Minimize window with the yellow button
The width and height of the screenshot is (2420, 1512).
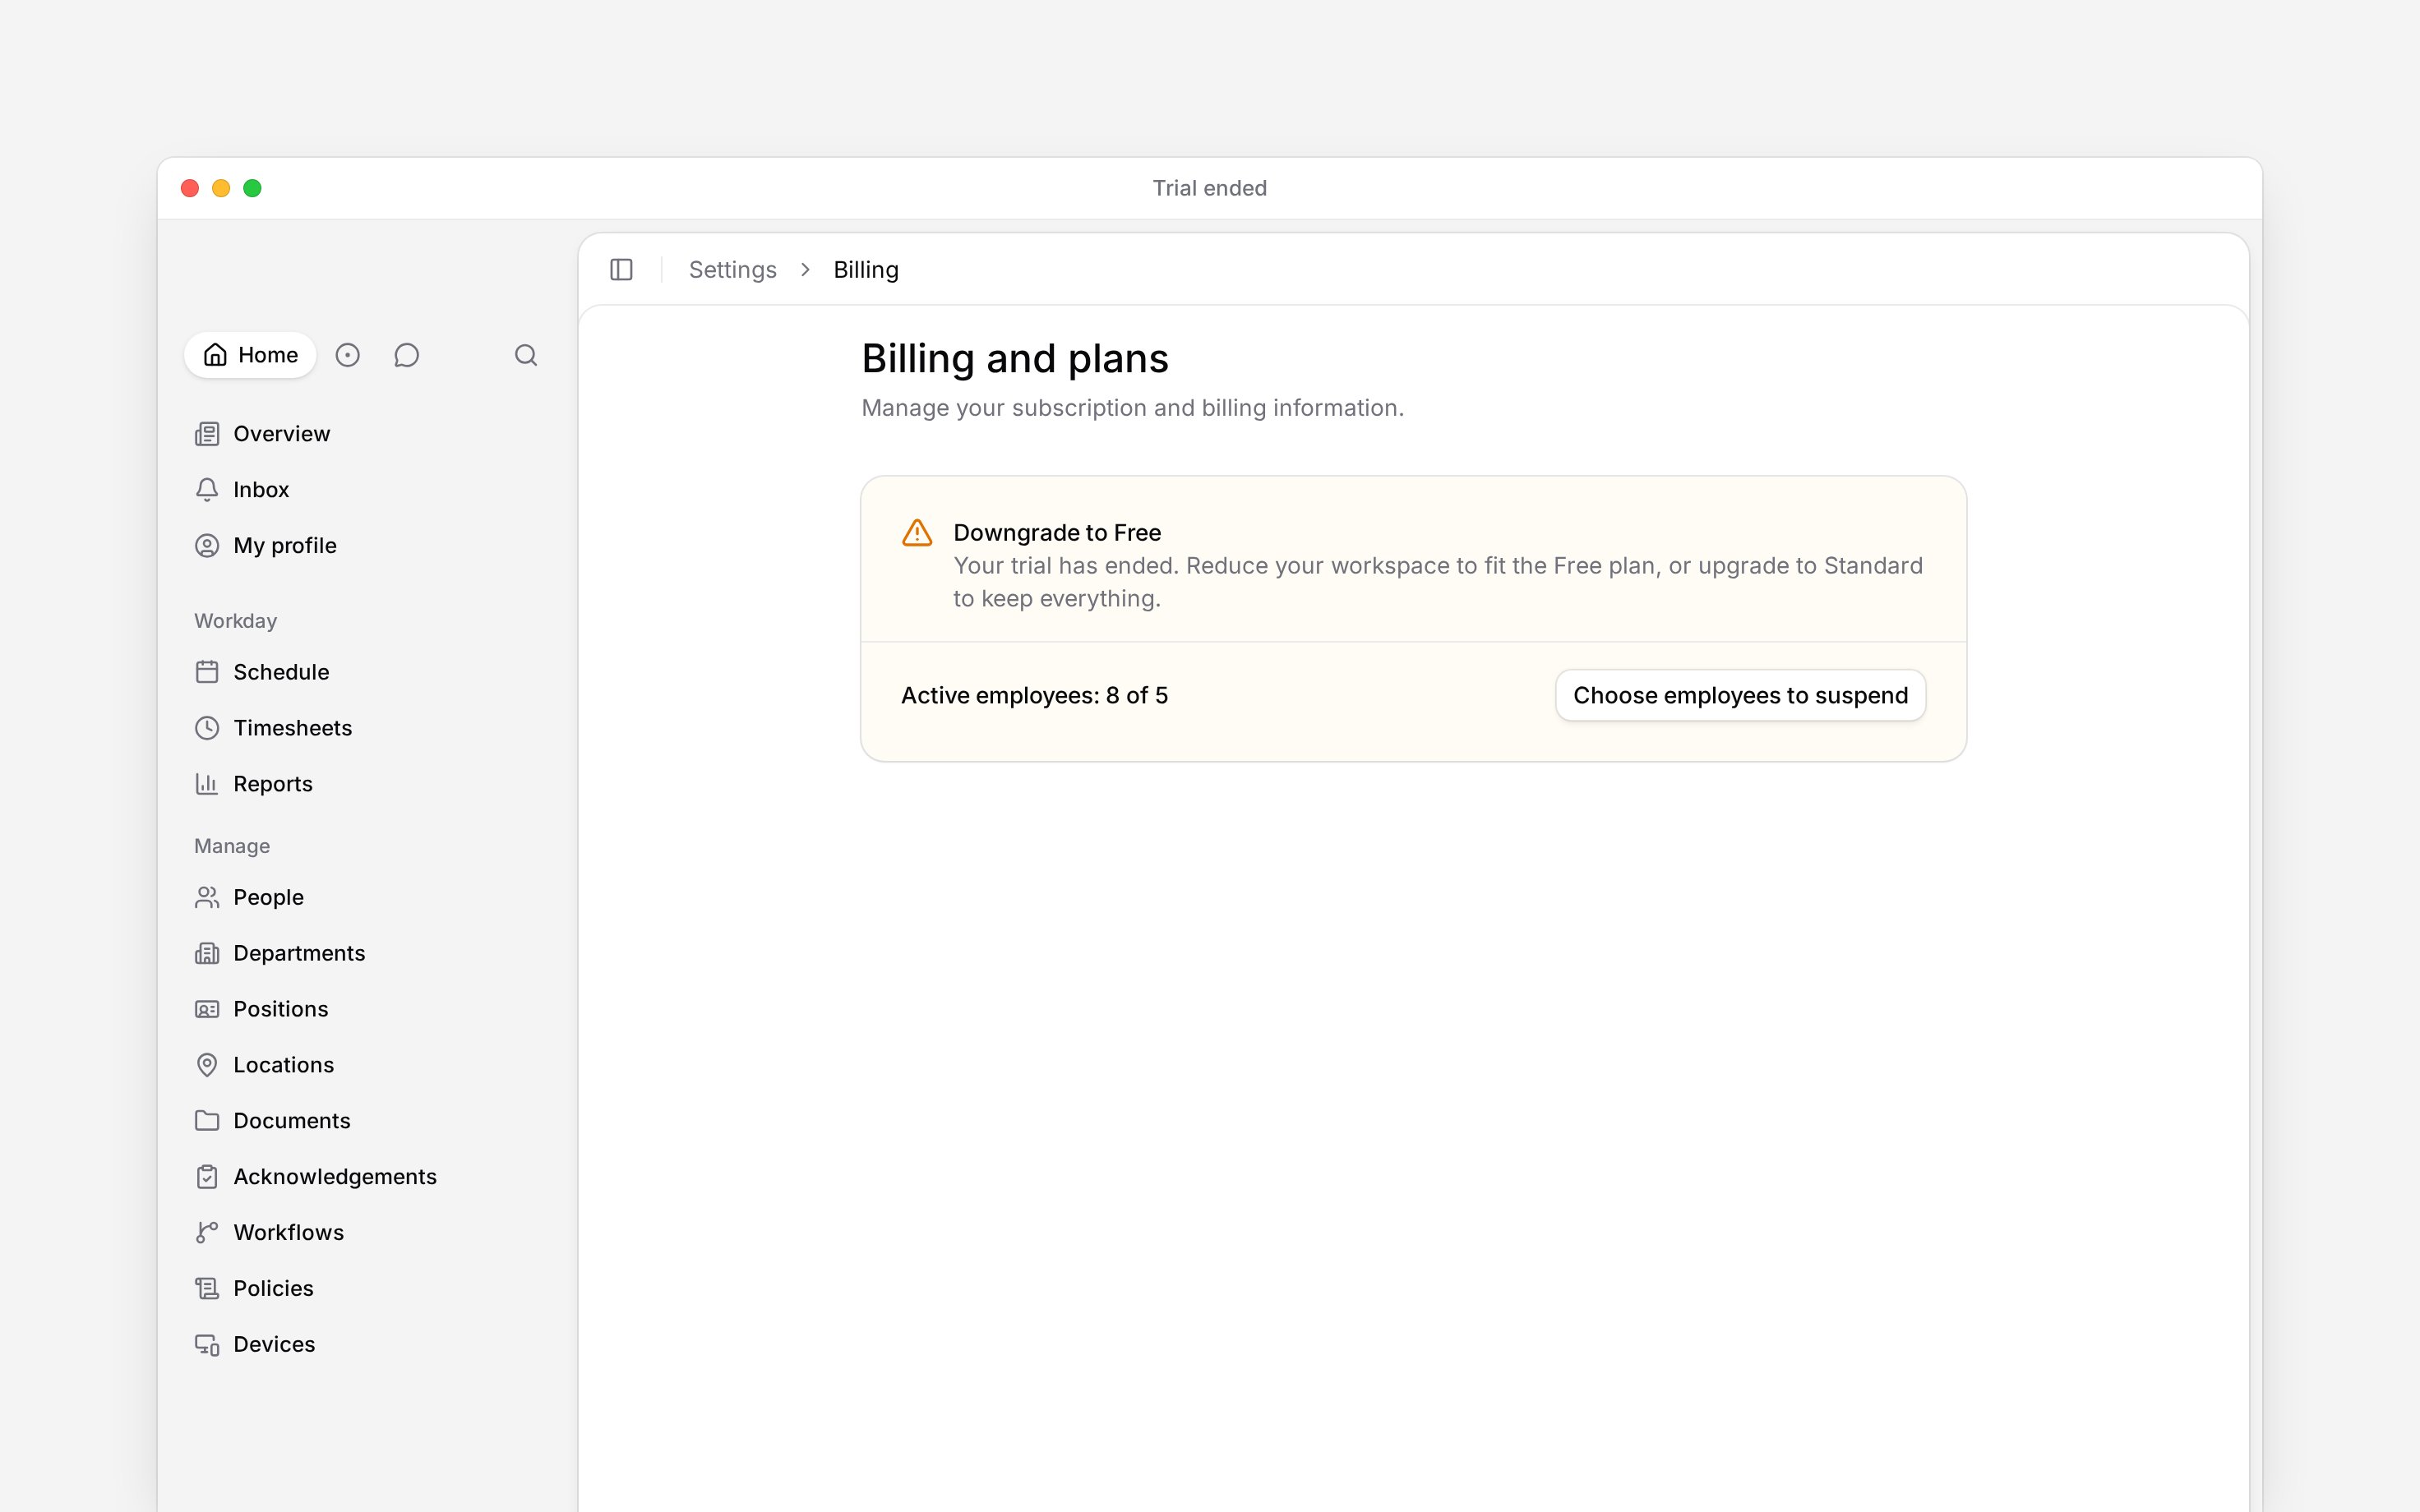[221, 188]
